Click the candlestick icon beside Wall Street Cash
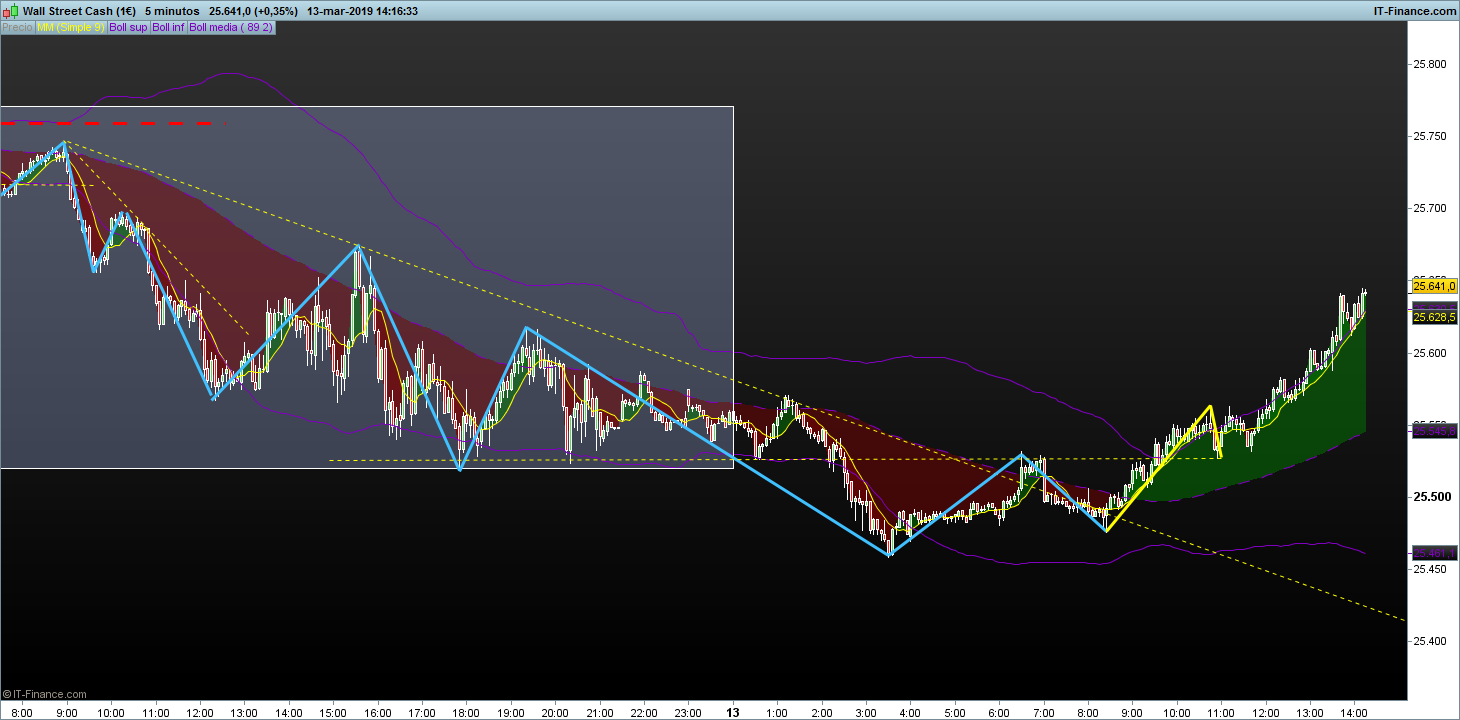The height and width of the screenshot is (720, 1460). (11, 11)
